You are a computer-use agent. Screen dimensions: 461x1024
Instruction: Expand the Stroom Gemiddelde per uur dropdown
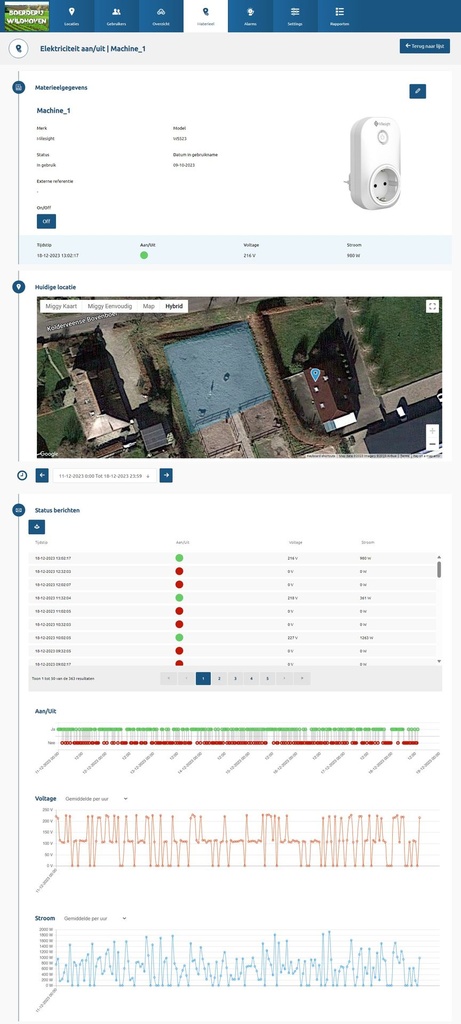pyautogui.click(x=95, y=918)
